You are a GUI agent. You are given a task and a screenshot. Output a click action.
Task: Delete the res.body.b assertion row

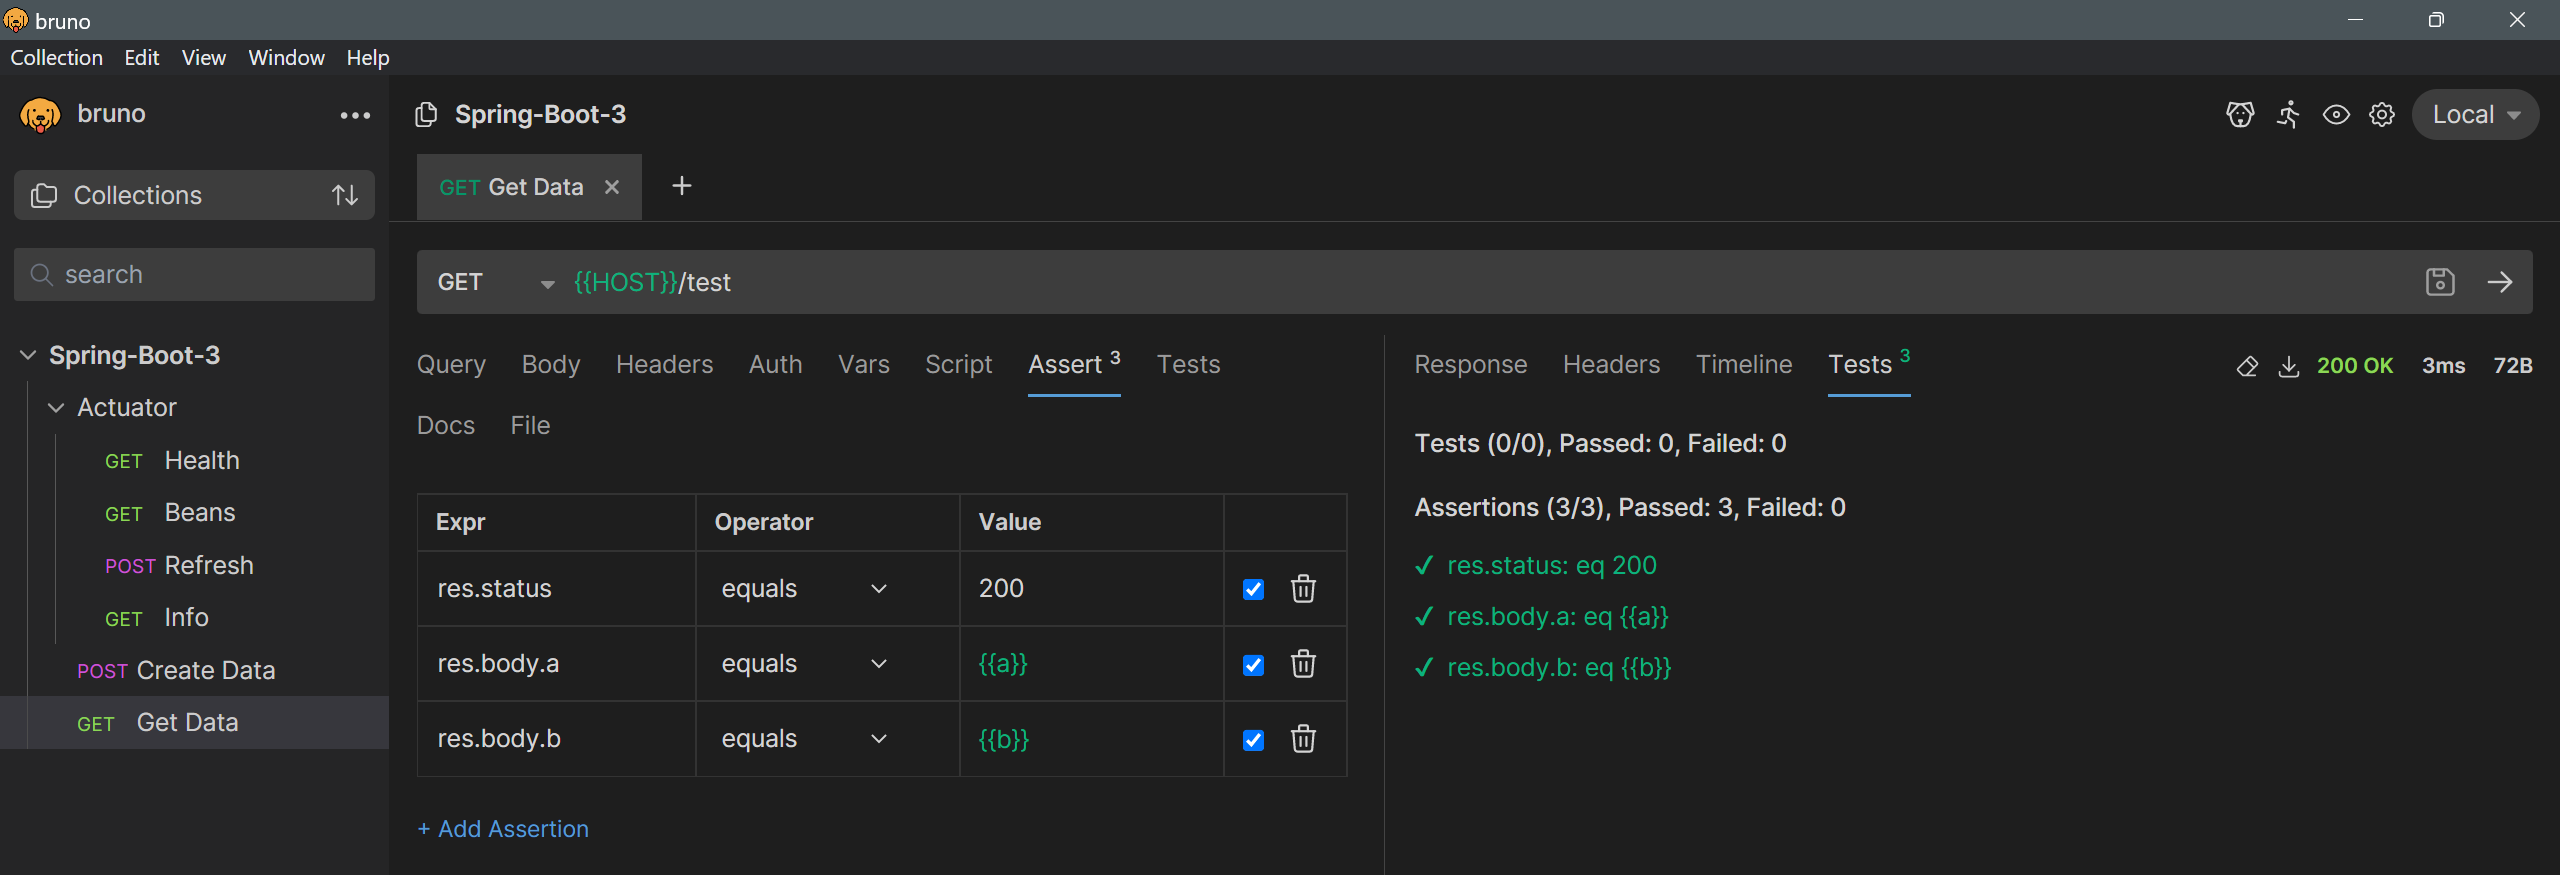click(1303, 738)
